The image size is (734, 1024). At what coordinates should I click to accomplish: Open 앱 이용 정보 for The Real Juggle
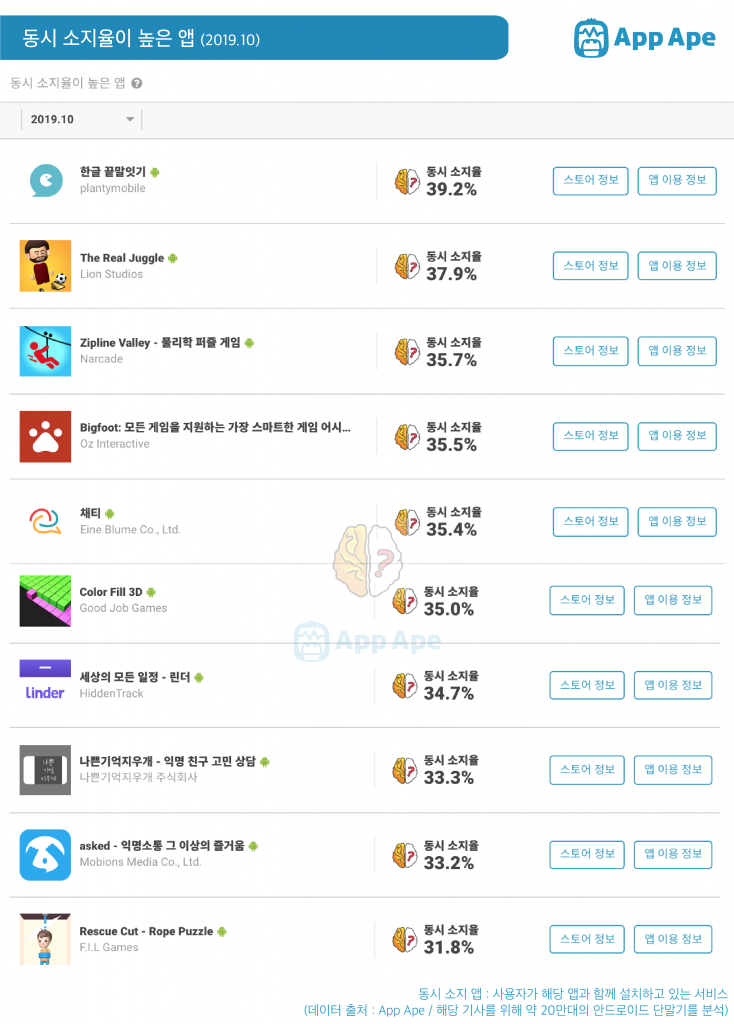coord(677,266)
